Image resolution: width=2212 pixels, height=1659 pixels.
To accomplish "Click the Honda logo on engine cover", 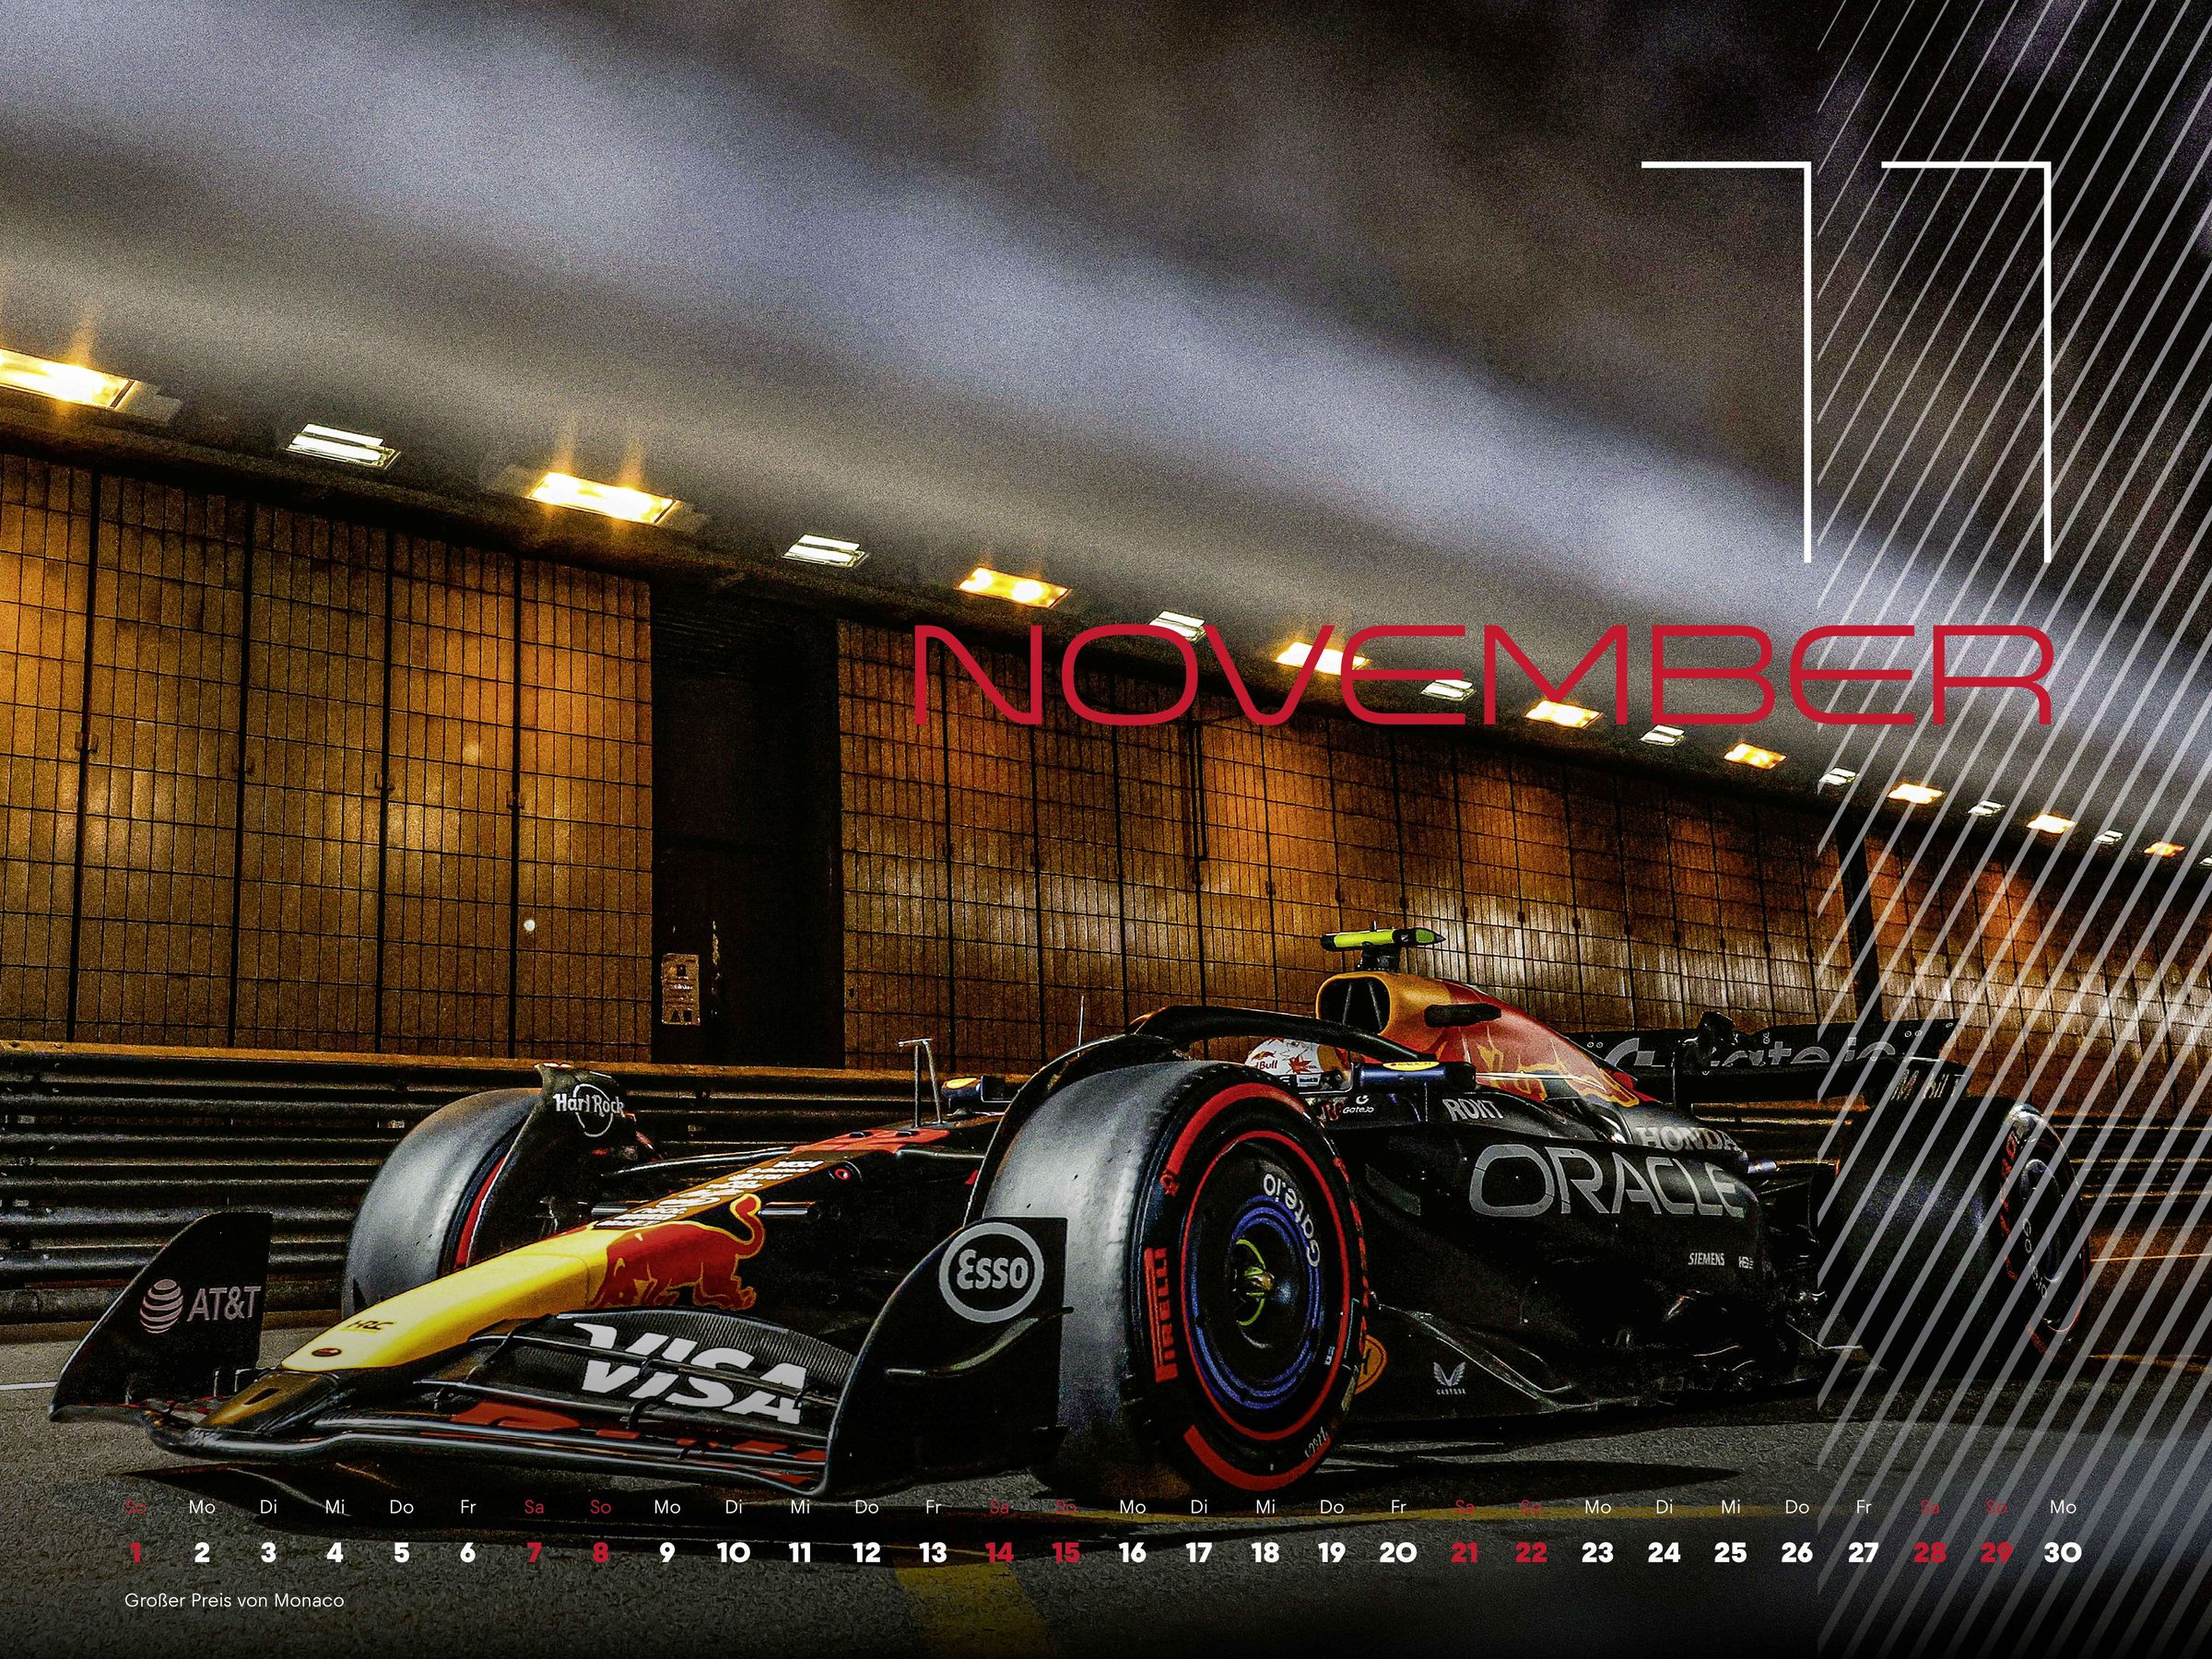I will (1688, 1139).
